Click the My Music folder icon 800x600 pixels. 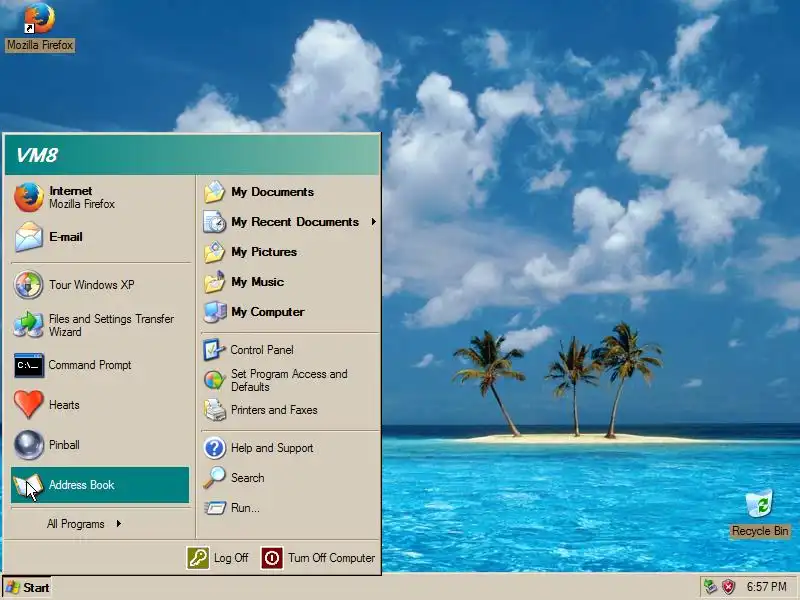(x=214, y=282)
